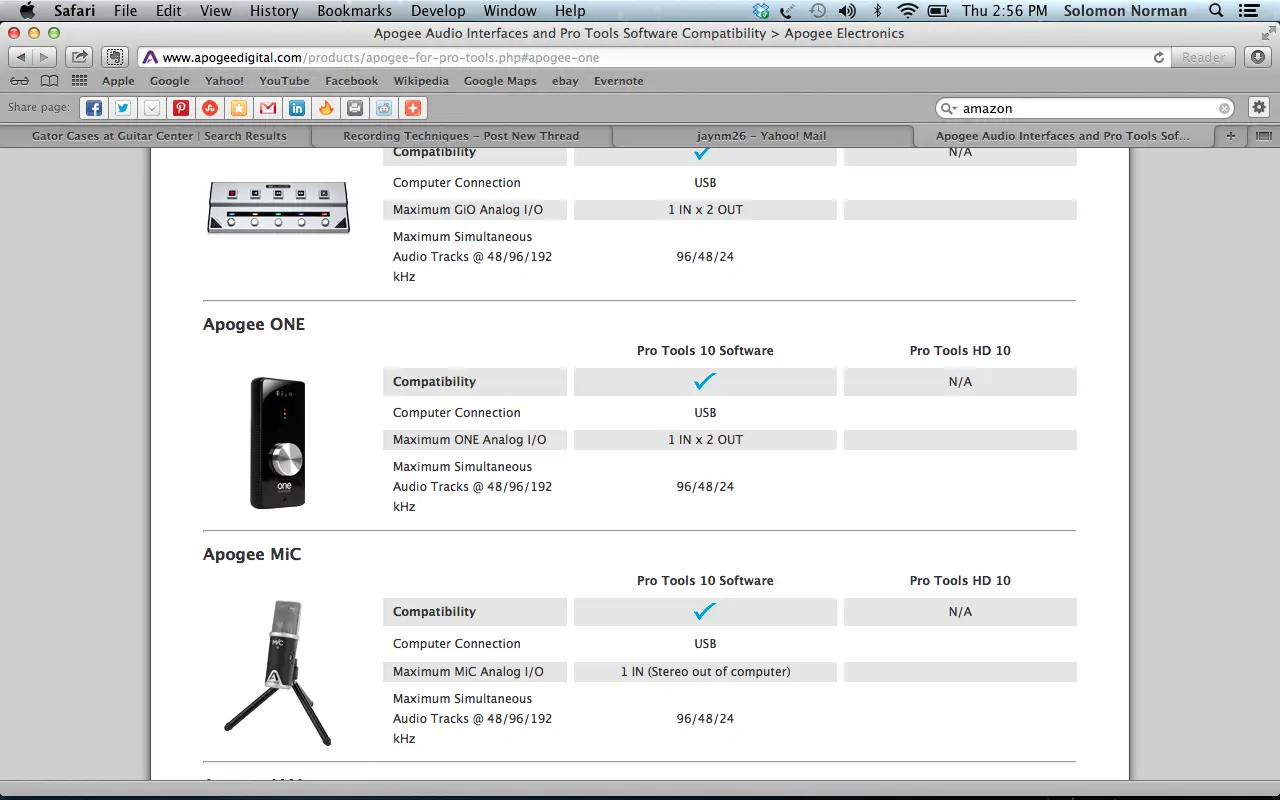This screenshot has height=800, width=1280.
Task: Open the Share menu button in toolbar
Action: 80,57
